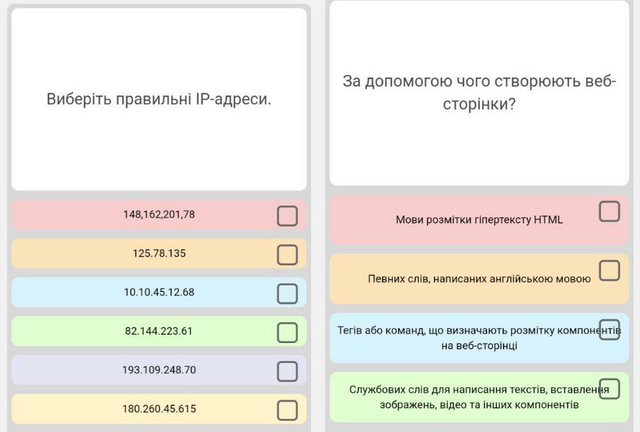Click the question card Виберіть правильні IP-адреси
Viewport: 640px width, 432px height.
point(159,99)
